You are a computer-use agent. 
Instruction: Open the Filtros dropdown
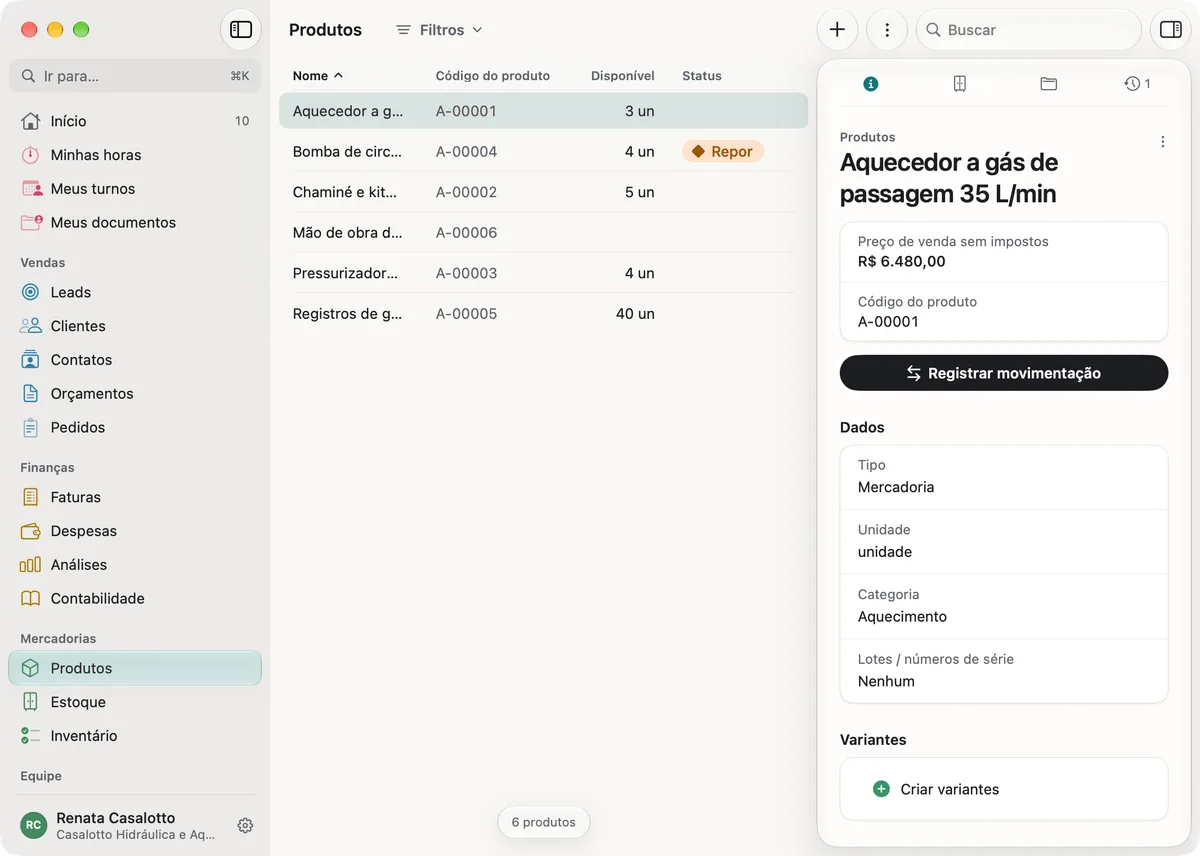tap(439, 30)
